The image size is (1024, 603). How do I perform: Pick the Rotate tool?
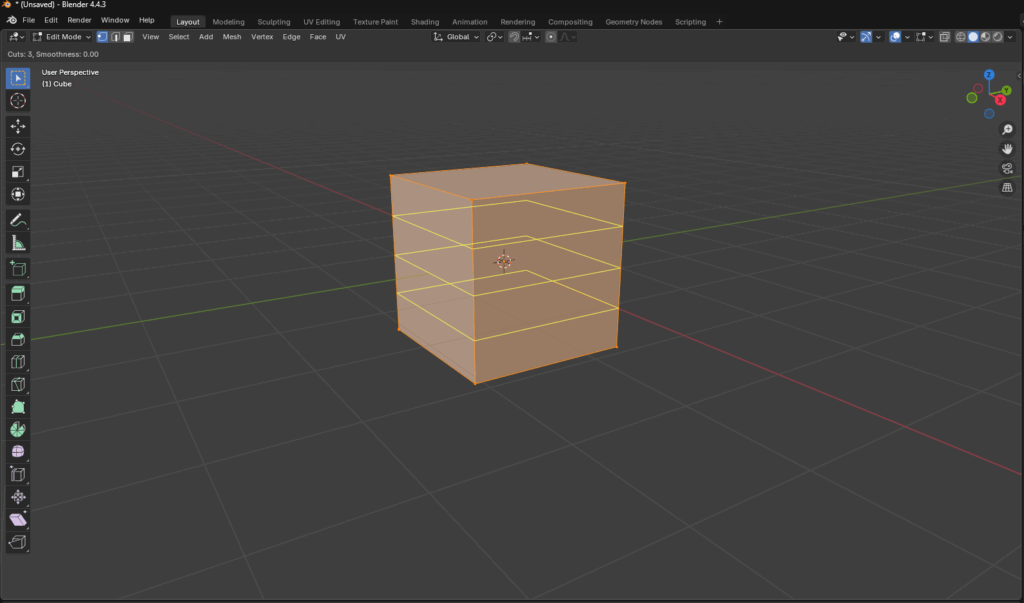18,149
